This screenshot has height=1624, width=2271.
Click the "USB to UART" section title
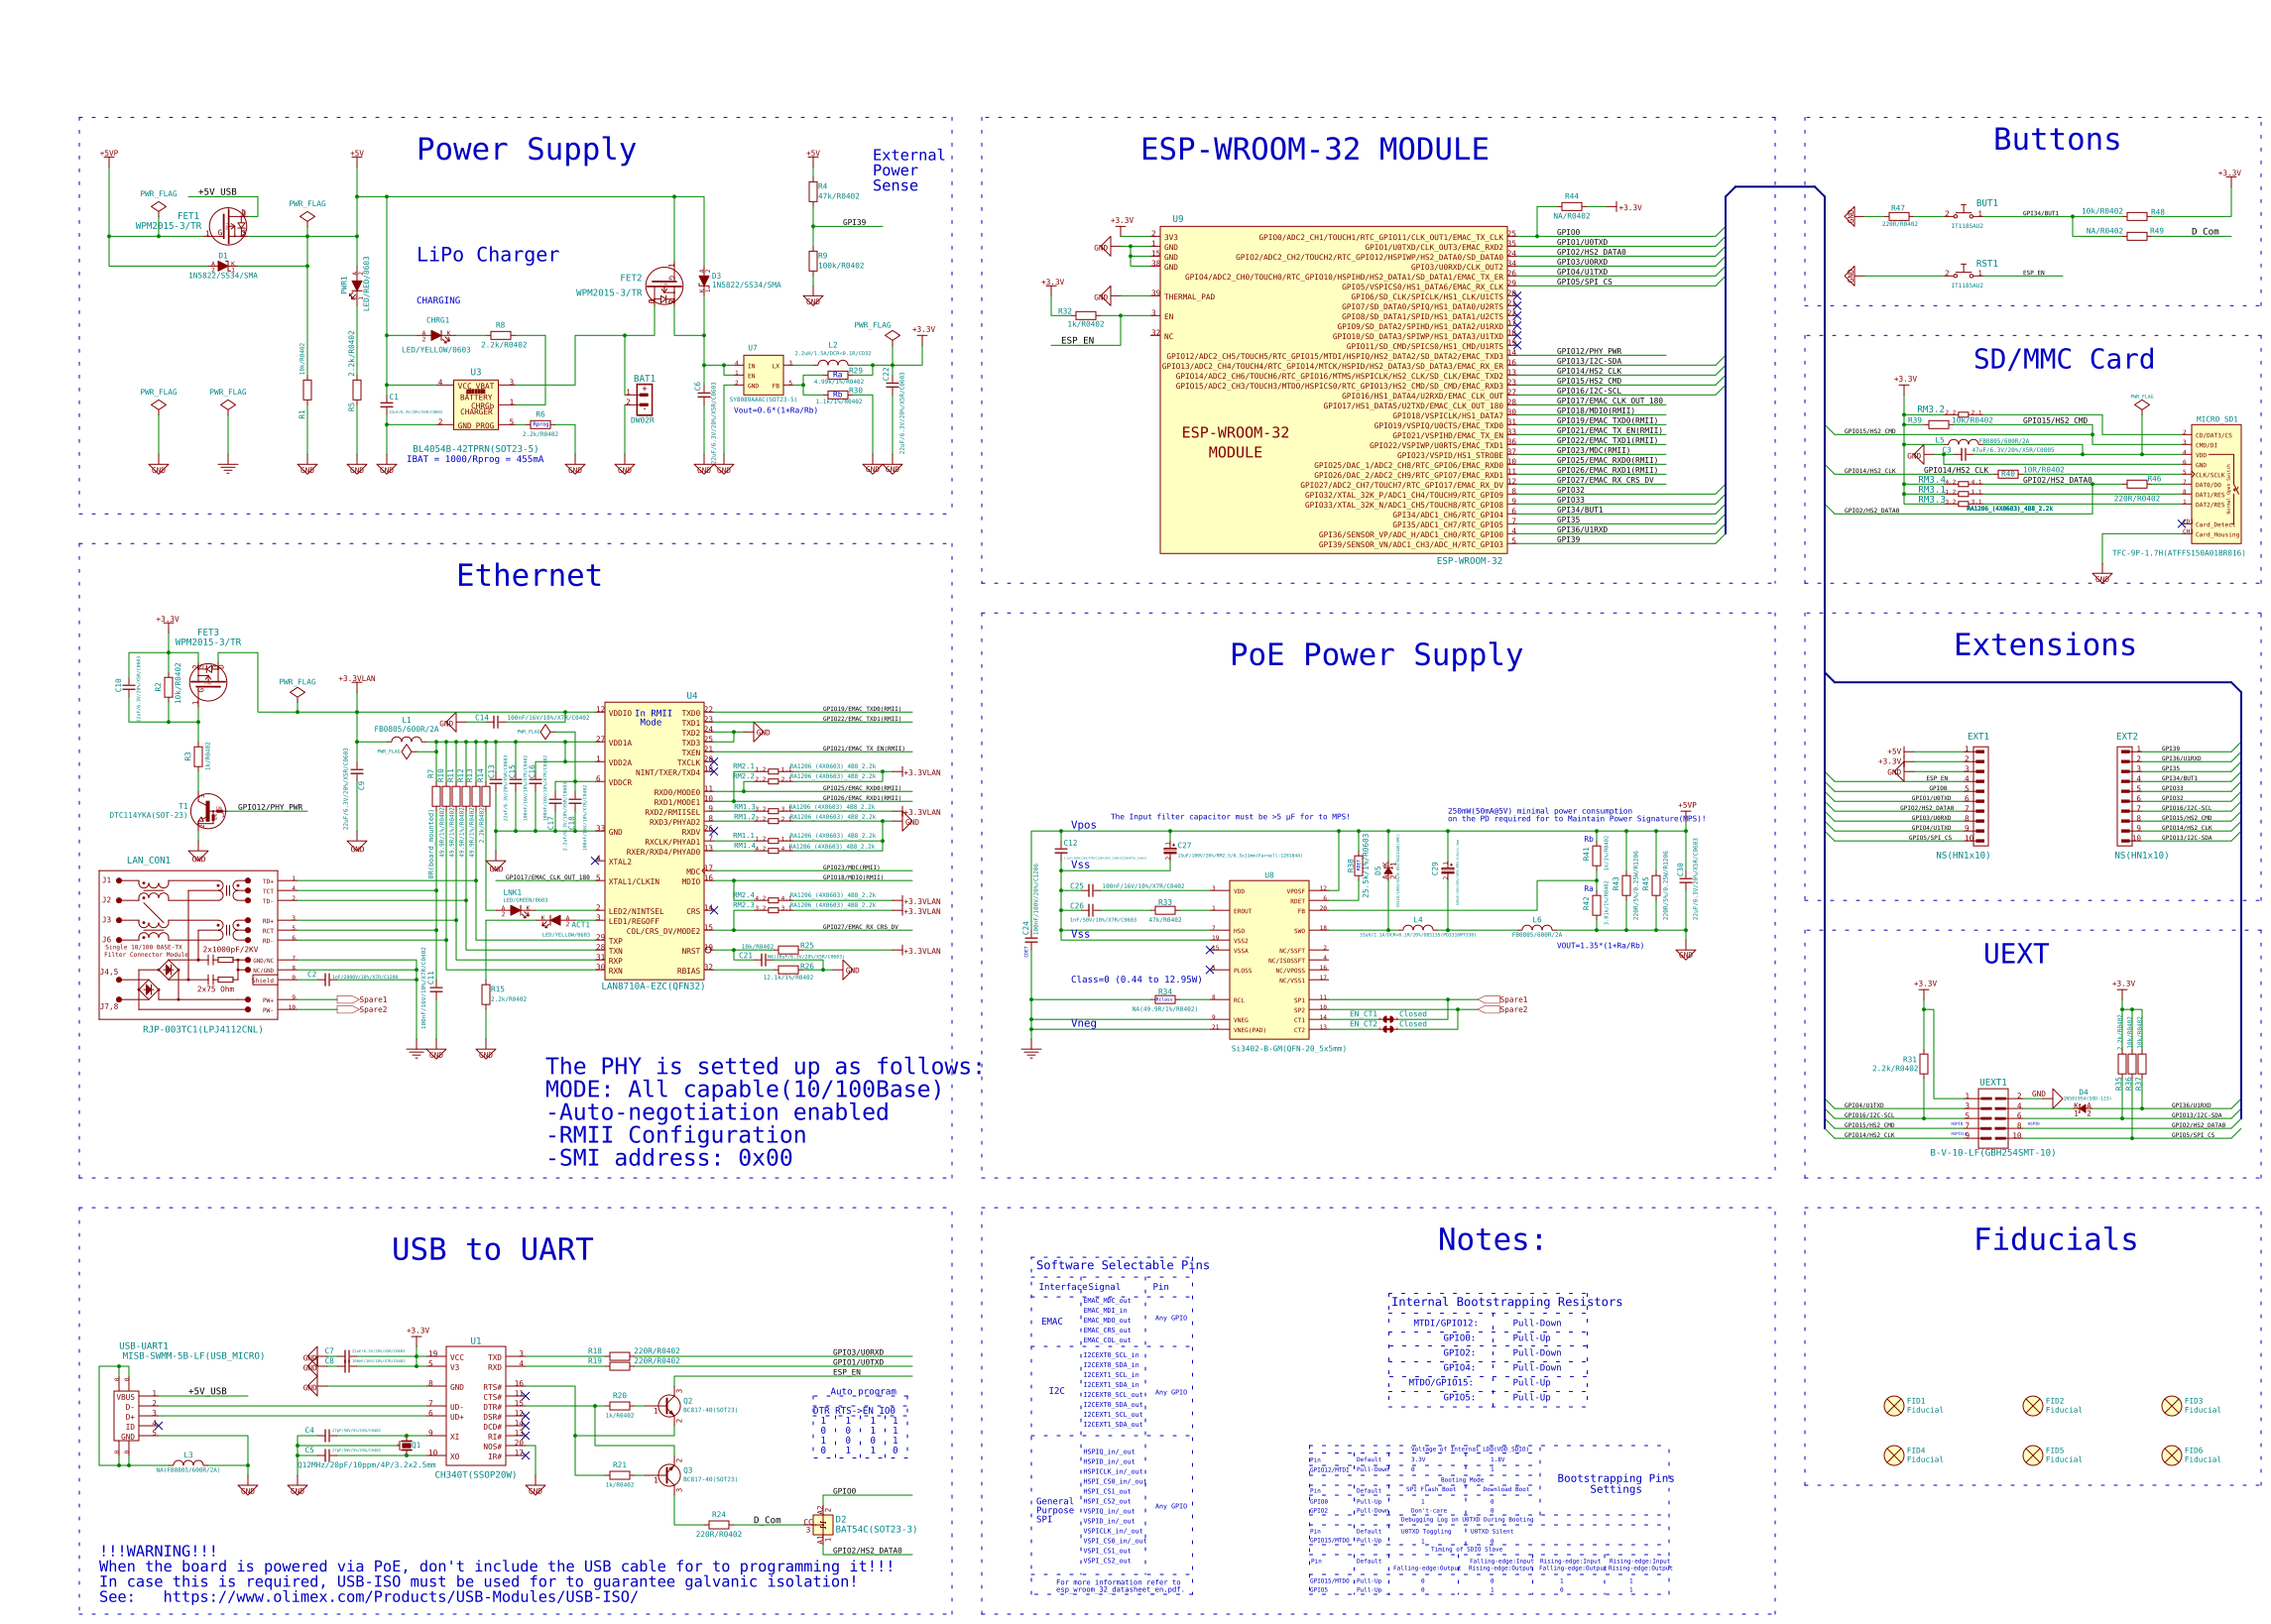(x=492, y=1250)
